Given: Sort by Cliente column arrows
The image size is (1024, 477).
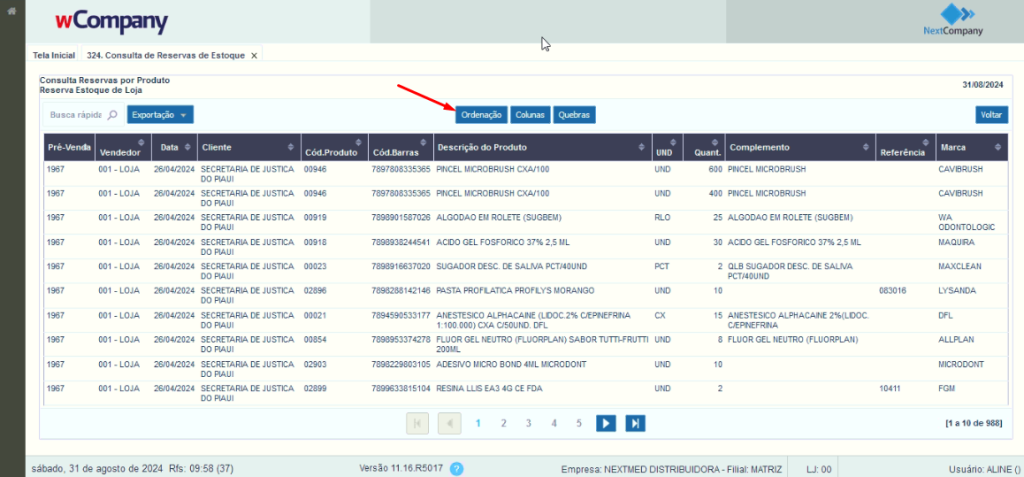Looking at the screenshot, I should pyautogui.click(x=291, y=148).
